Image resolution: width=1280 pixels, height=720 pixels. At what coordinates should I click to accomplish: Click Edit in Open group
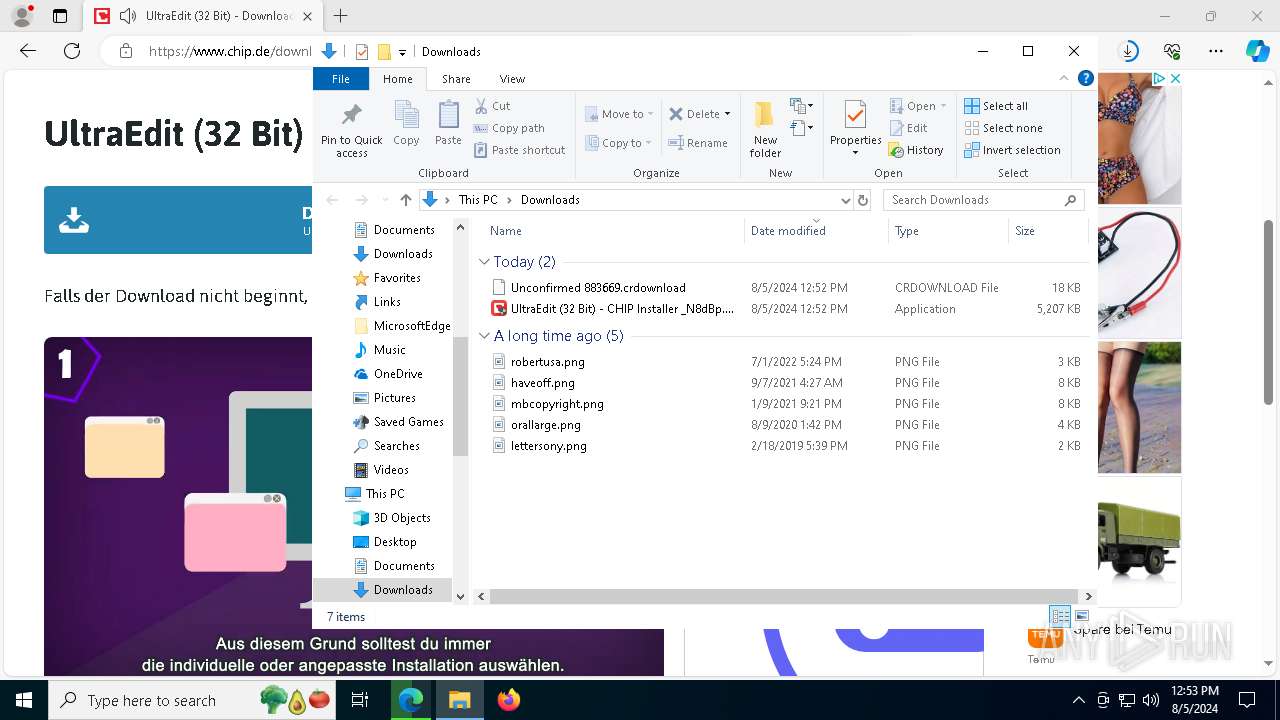point(908,128)
